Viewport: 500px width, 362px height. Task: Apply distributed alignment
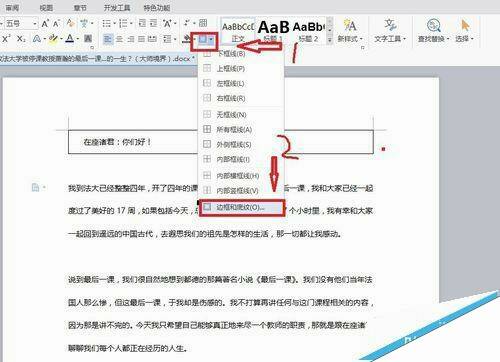click(152, 39)
